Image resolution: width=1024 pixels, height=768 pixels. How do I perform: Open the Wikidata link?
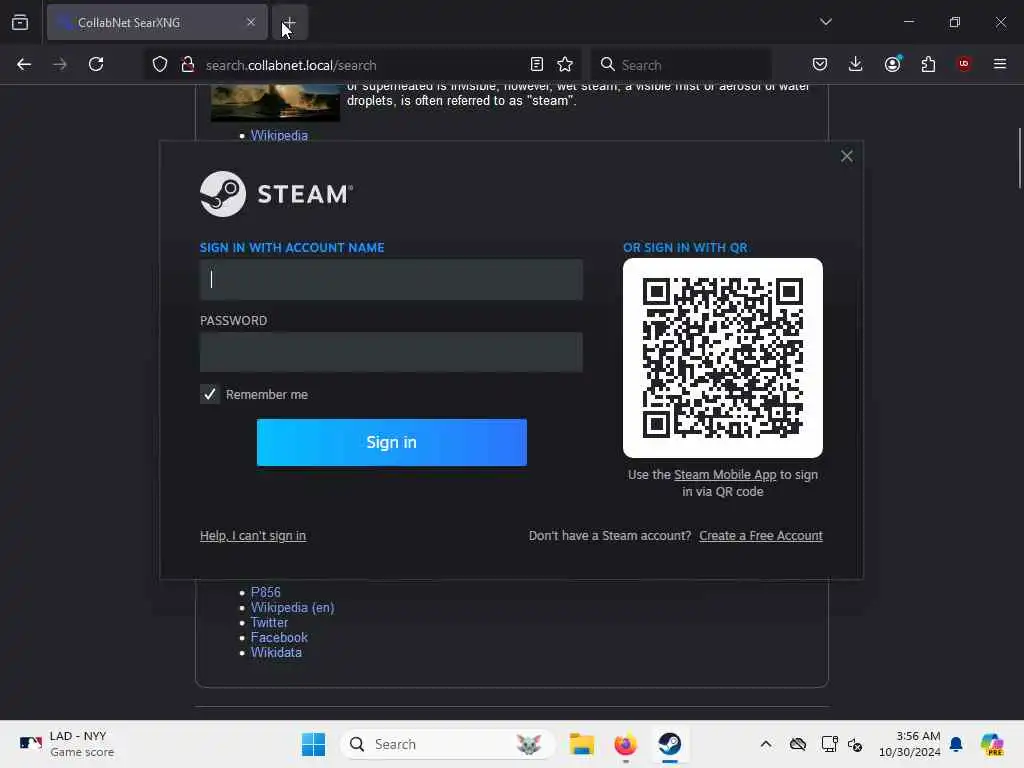(x=276, y=652)
